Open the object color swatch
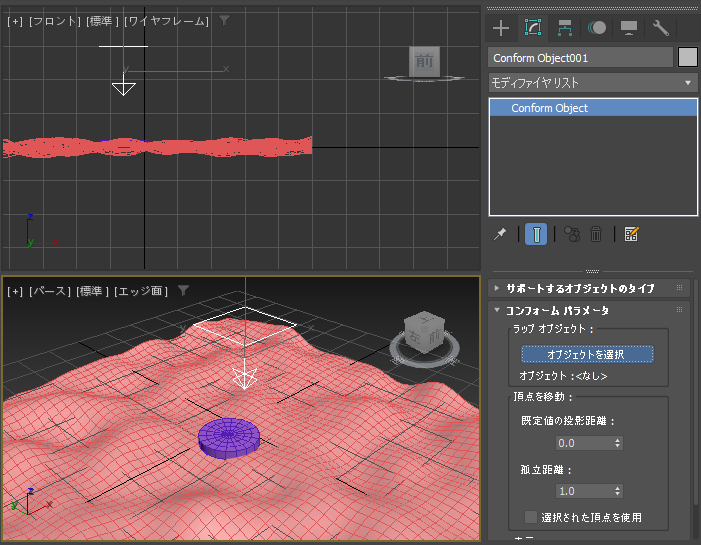The height and width of the screenshot is (545, 701). click(x=688, y=58)
